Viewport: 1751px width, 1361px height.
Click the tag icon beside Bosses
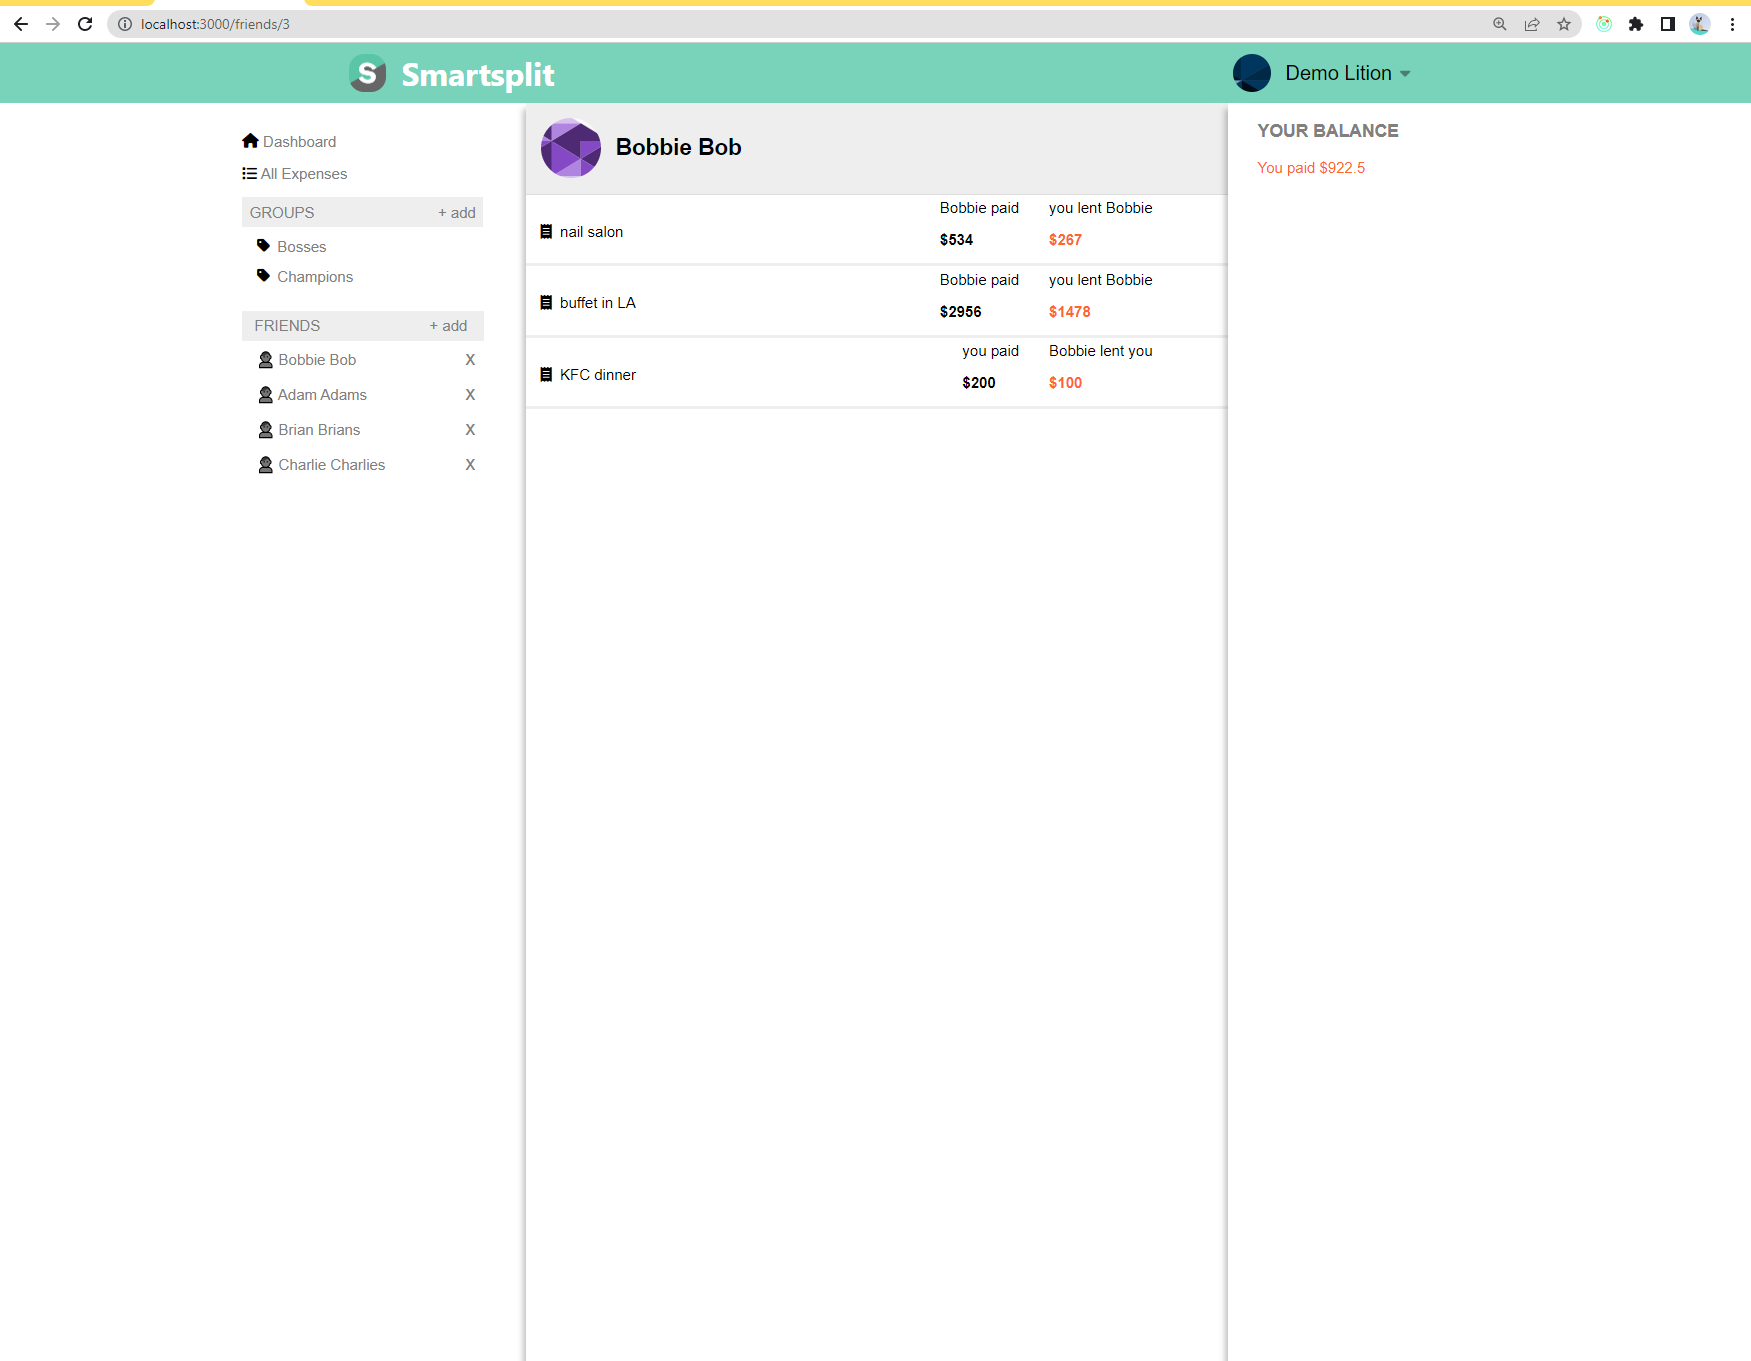[x=263, y=246]
